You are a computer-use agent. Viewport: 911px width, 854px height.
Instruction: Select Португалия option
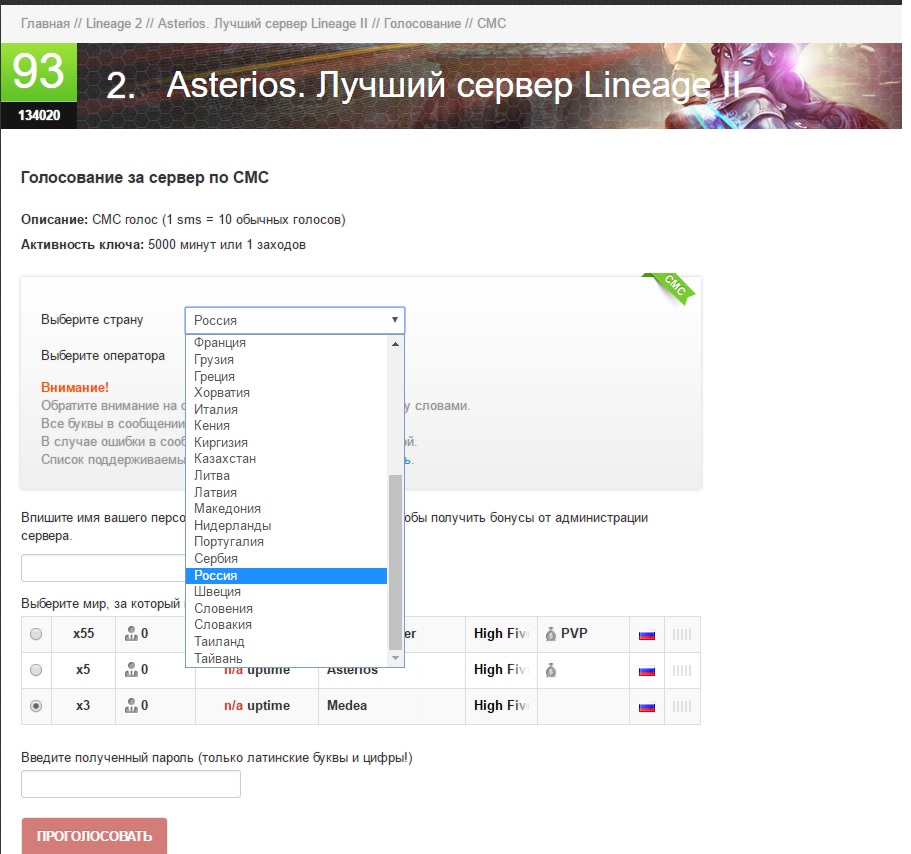(x=286, y=542)
